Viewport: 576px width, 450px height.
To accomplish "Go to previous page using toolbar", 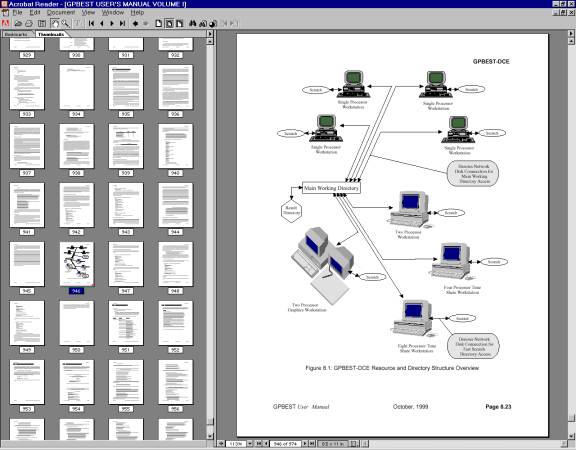I will (x=101, y=24).
